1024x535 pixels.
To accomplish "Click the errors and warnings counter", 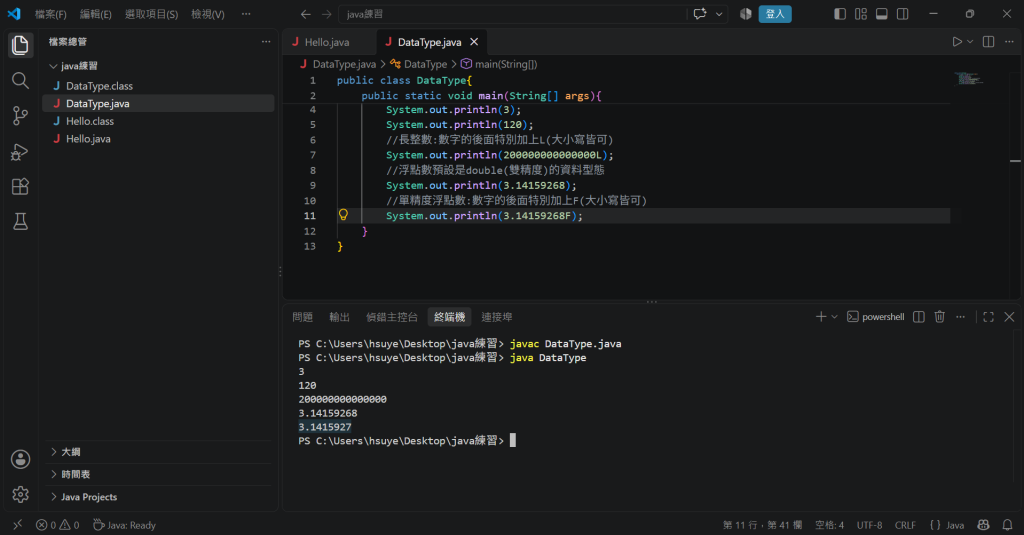I will point(57,525).
